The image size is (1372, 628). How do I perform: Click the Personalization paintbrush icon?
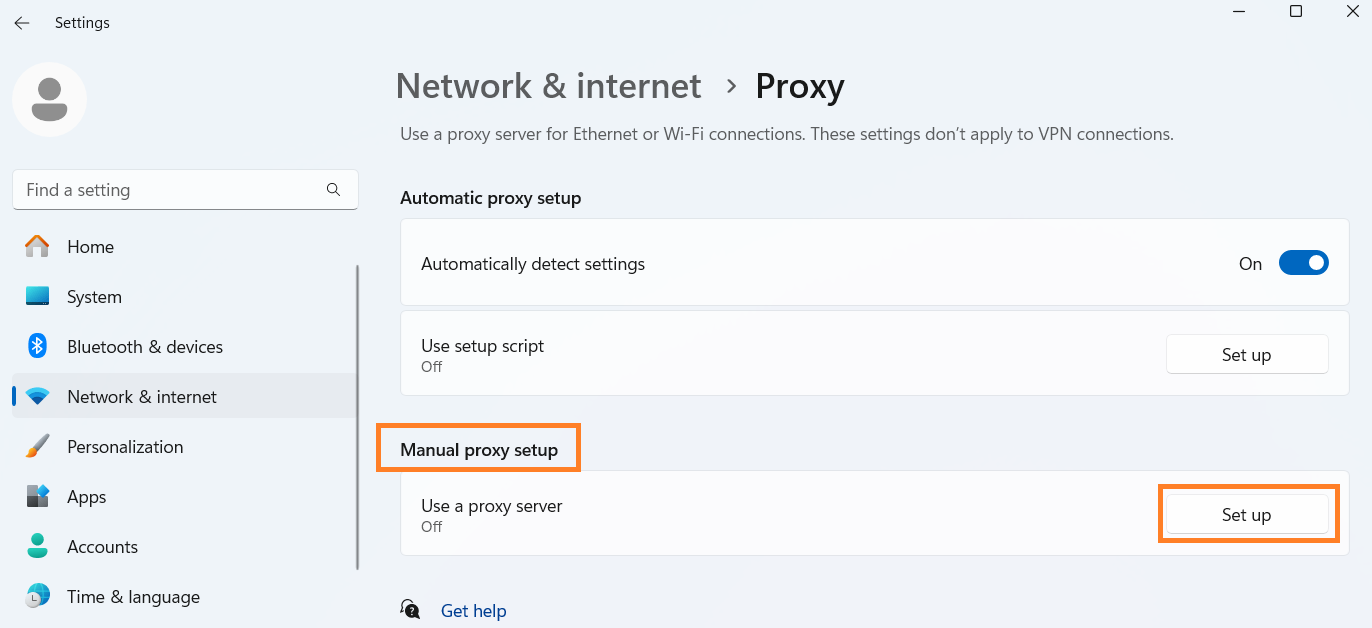pyautogui.click(x=37, y=447)
